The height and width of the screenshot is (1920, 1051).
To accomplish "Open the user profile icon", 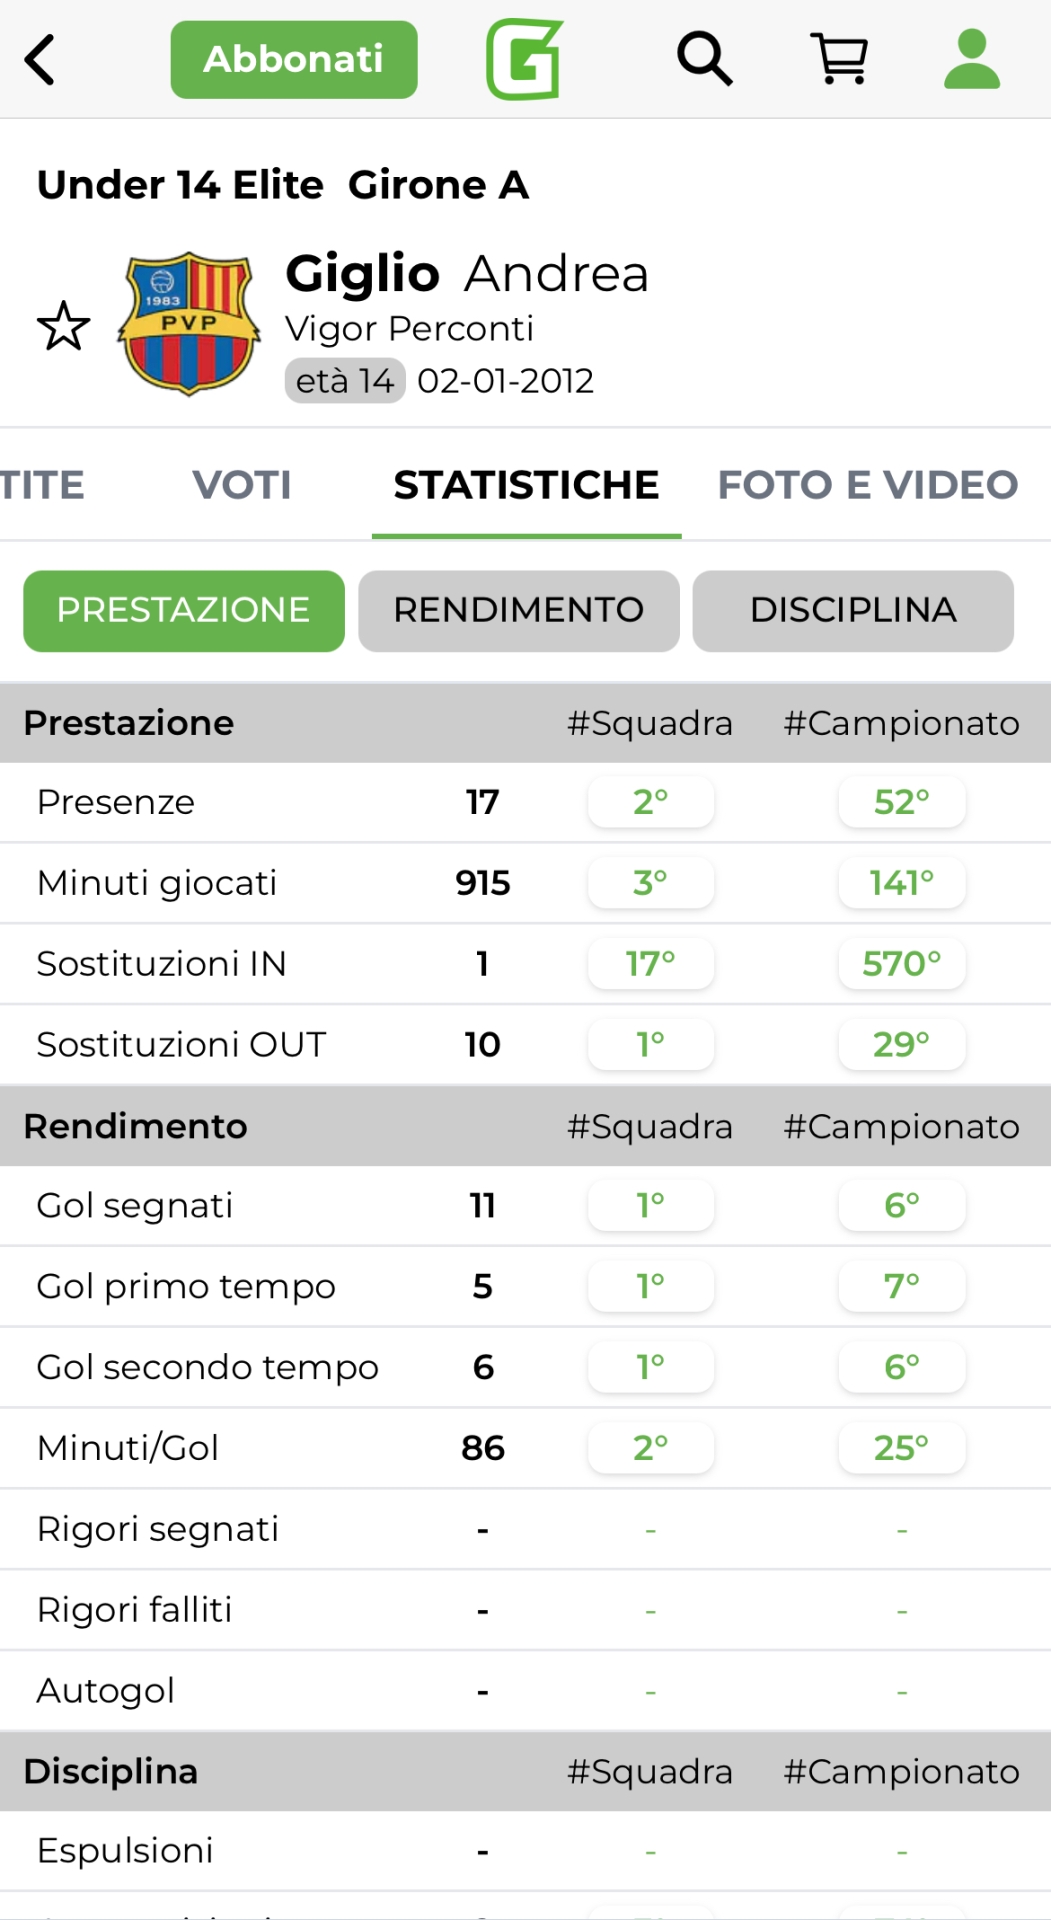I will 972,59.
